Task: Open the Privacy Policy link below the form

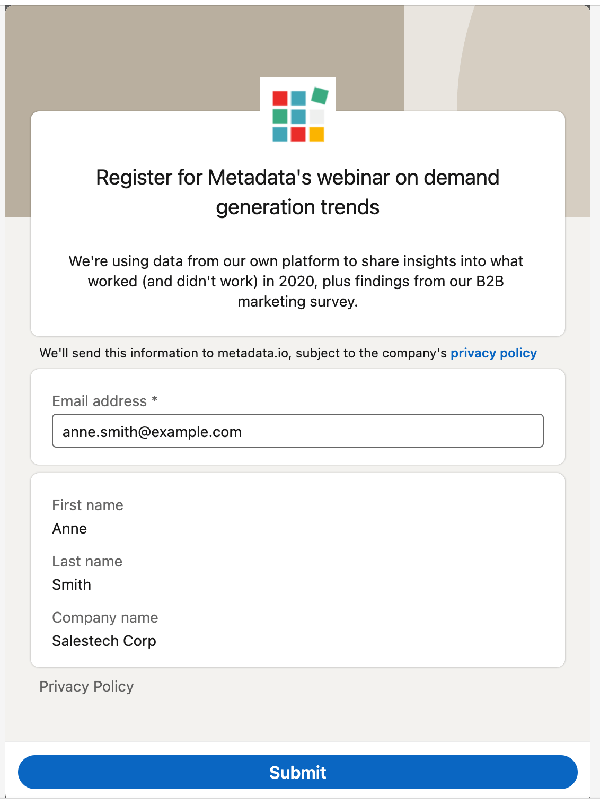Action: [86, 687]
